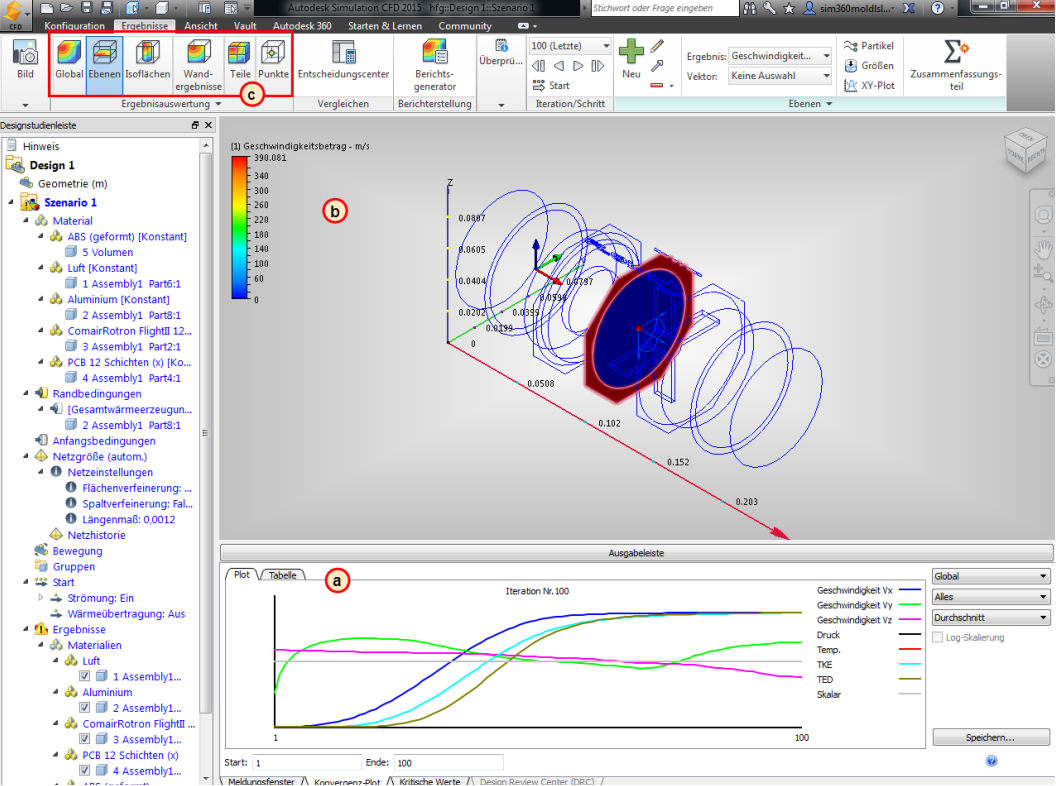
Task: Open the Starten & Lernen tab
Action: pos(385,26)
